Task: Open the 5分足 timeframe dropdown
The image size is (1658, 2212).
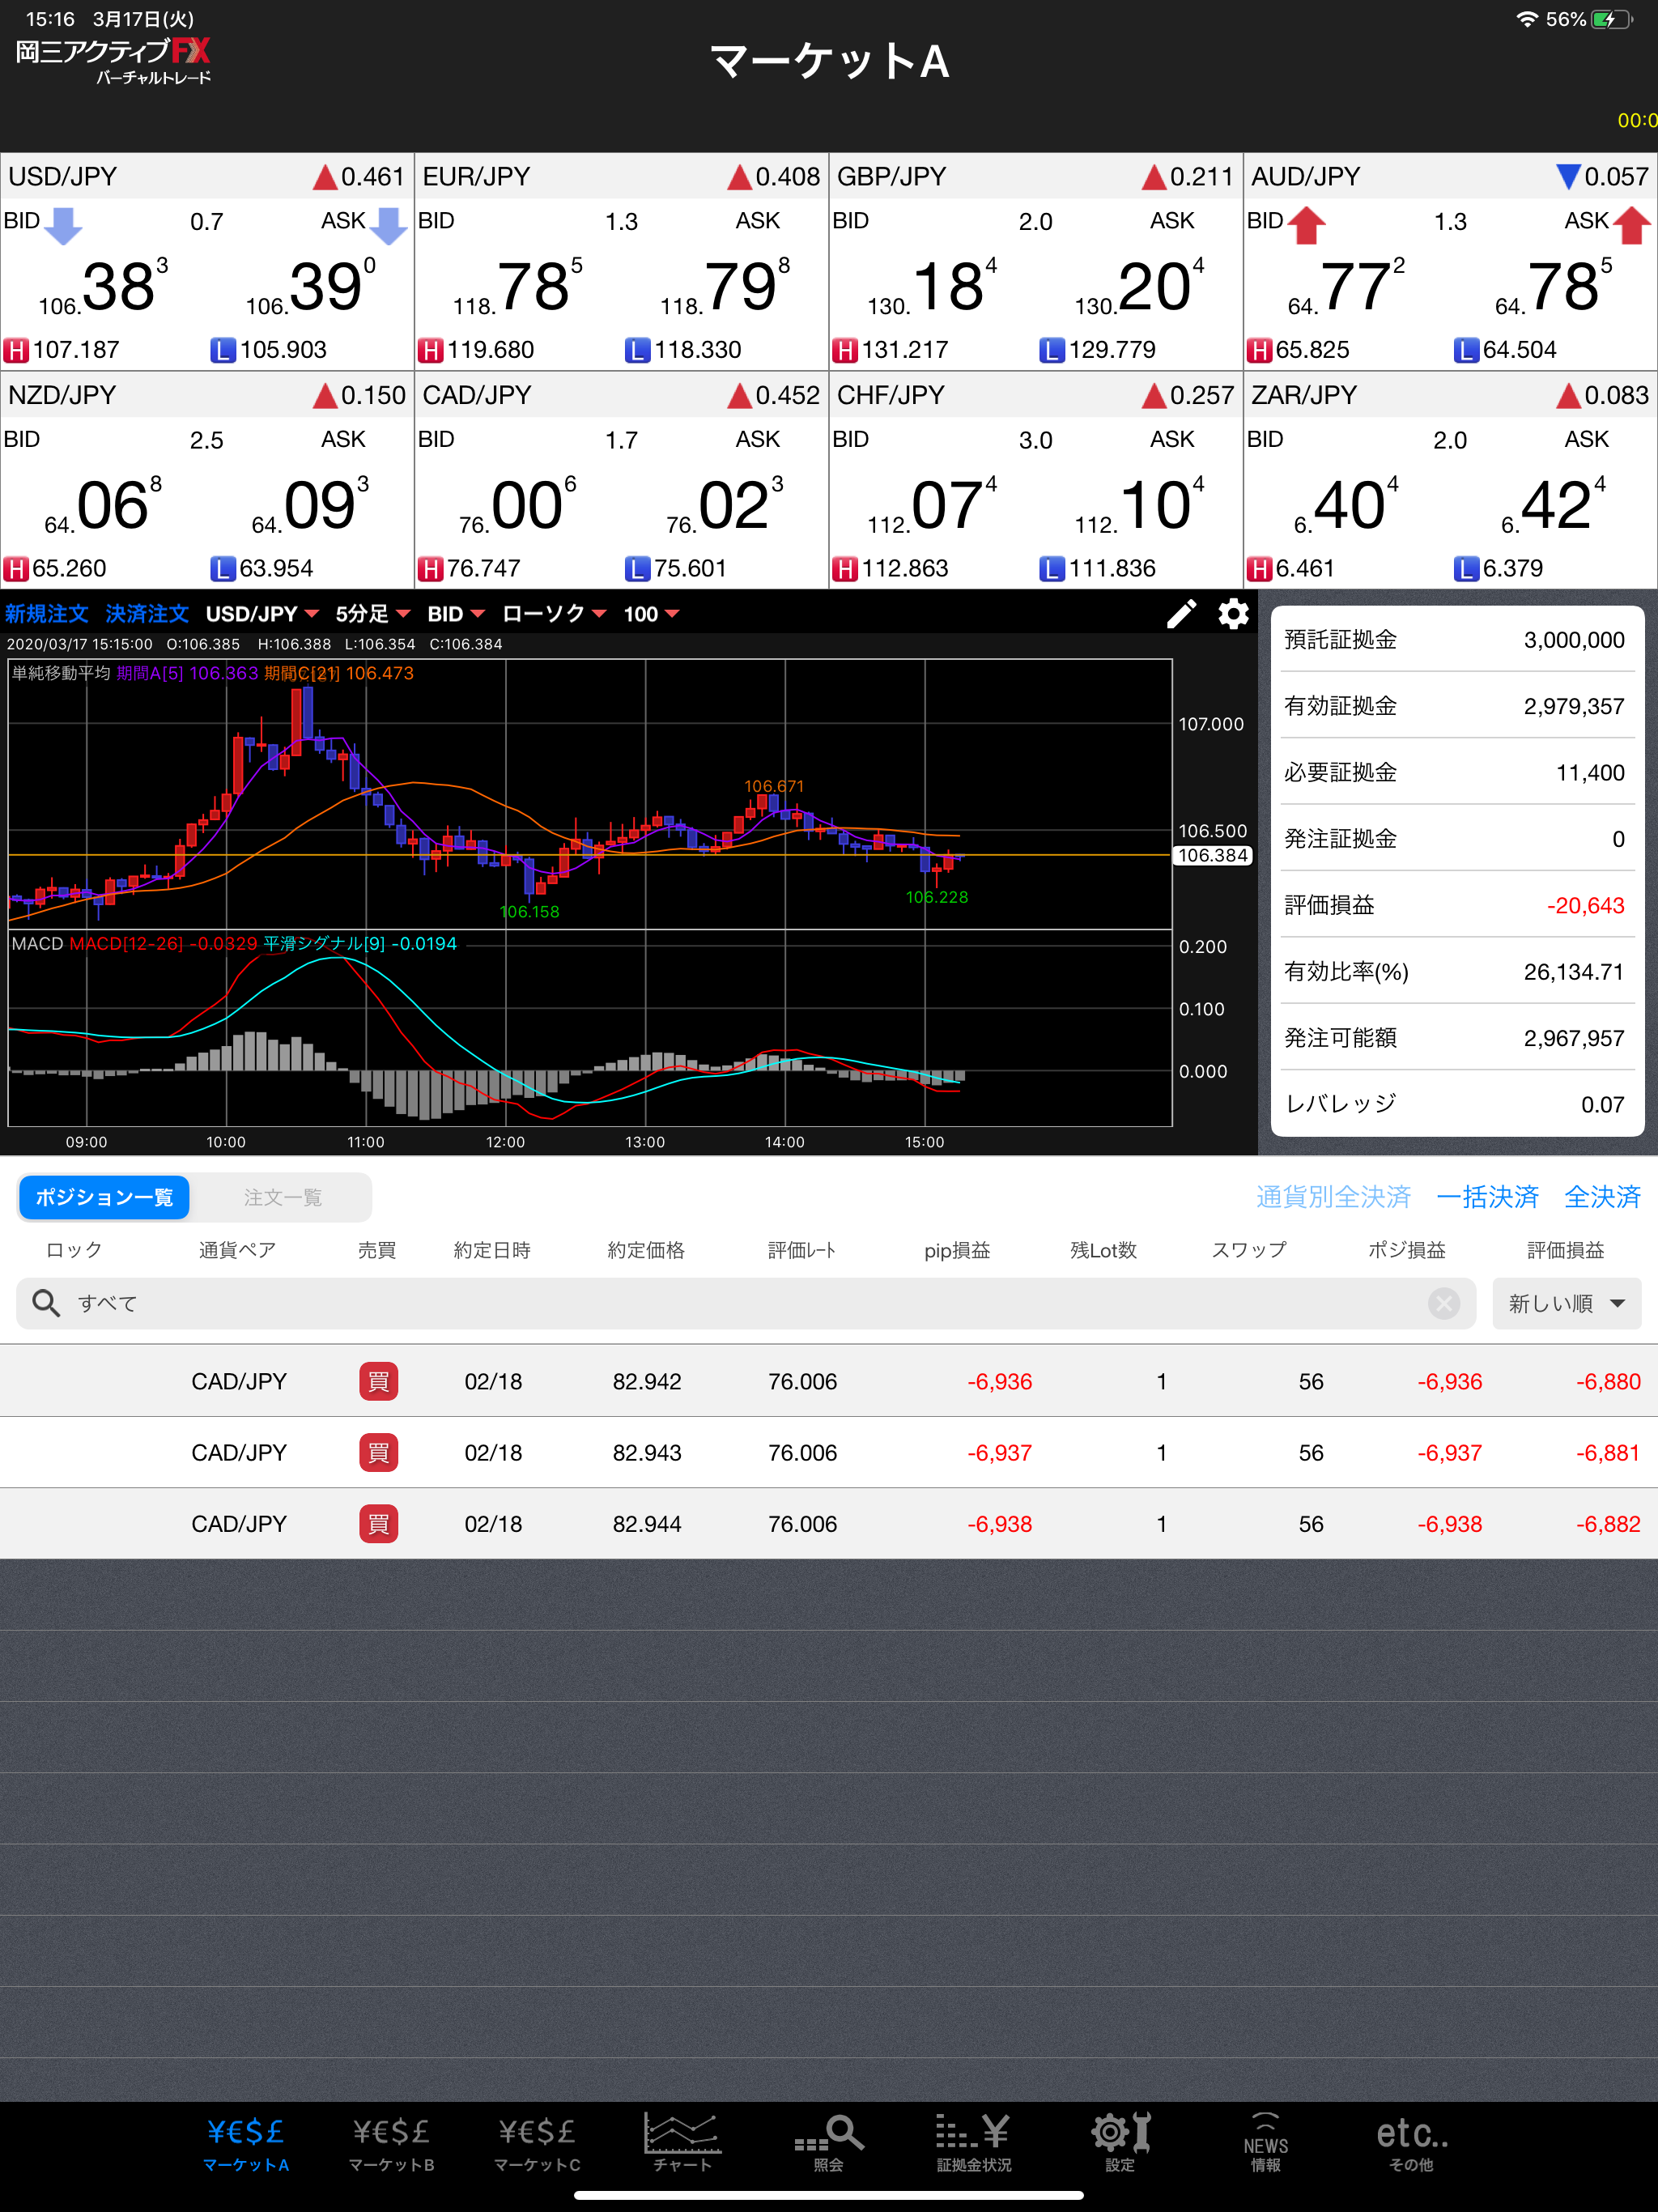Action: pyautogui.click(x=372, y=614)
